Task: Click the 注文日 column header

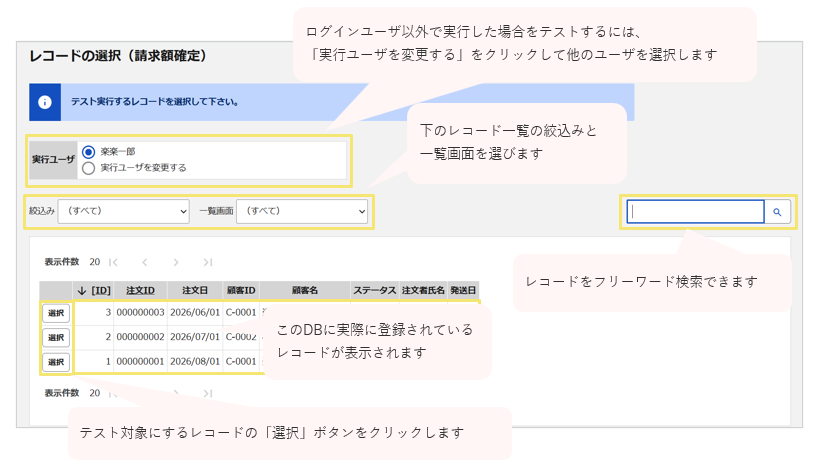Action: coord(195,290)
